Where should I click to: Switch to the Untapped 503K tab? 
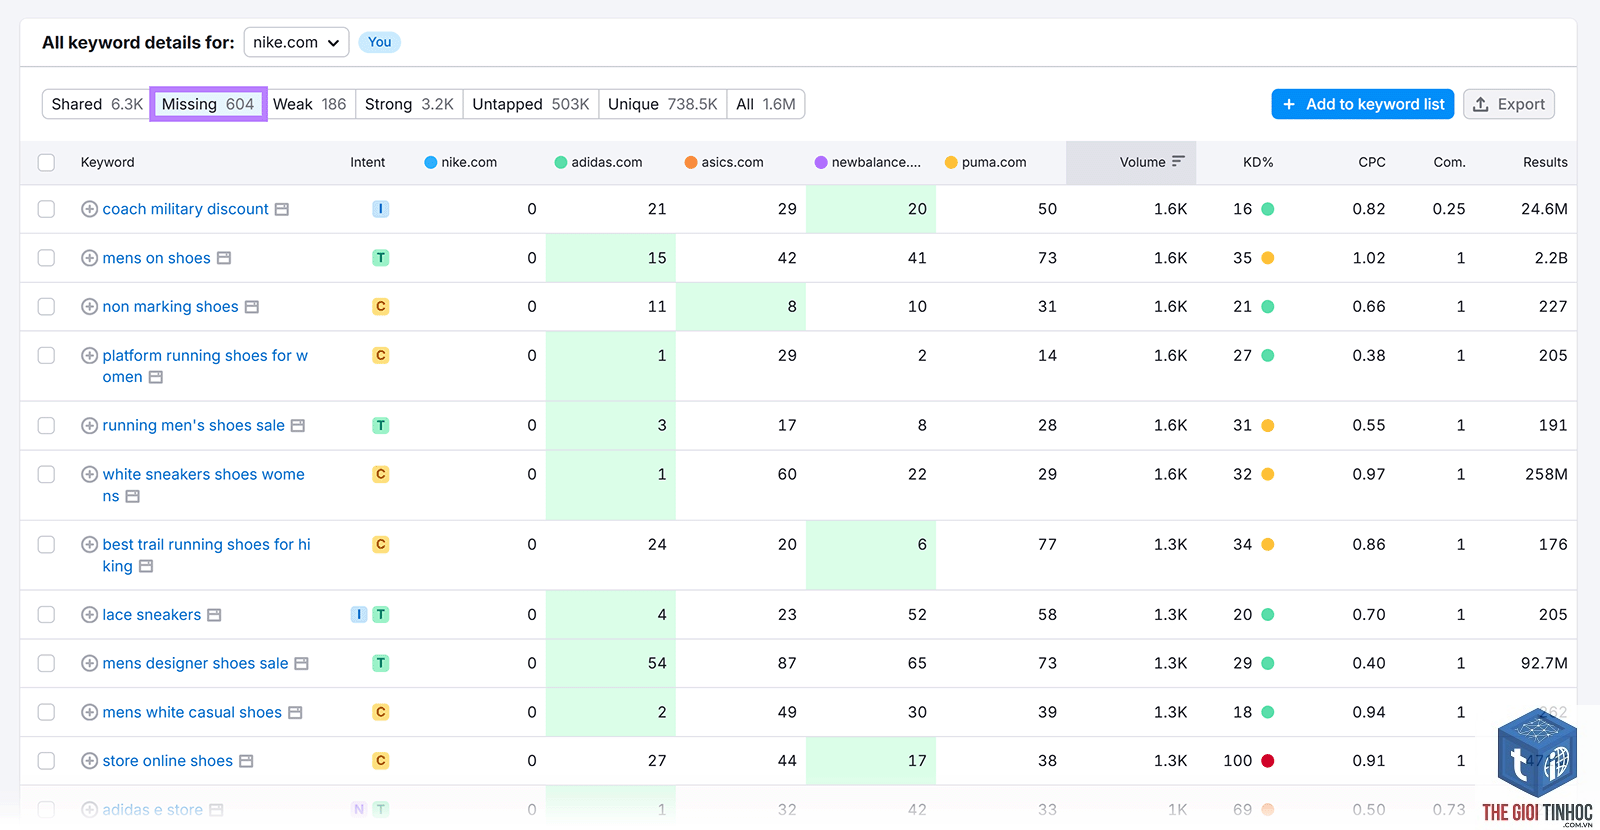(x=530, y=104)
